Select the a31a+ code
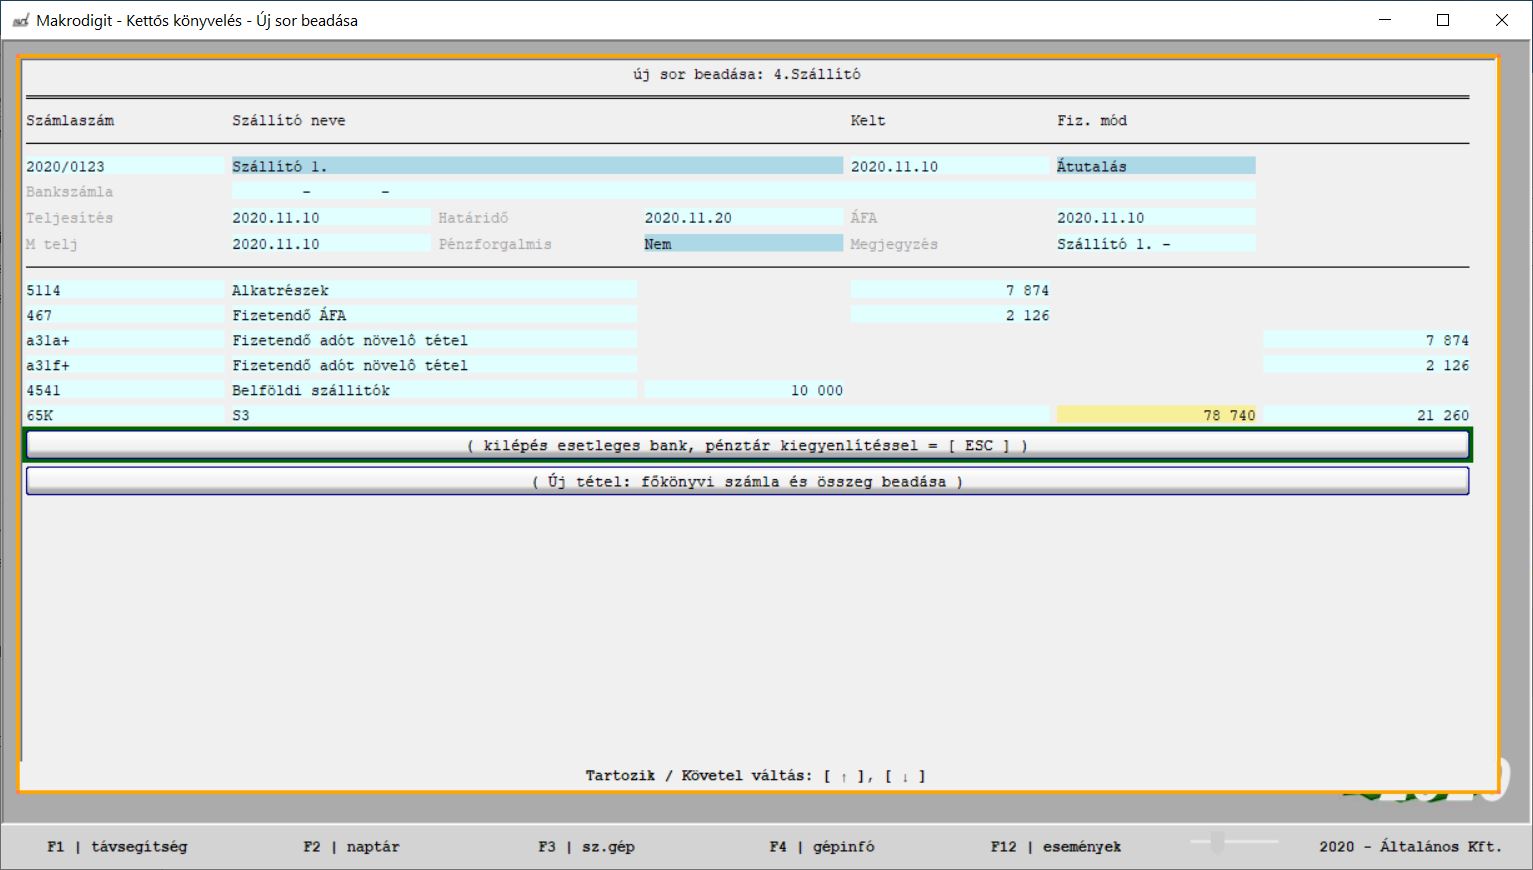Screen dimensions: 1533x870 (x=127, y=340)
